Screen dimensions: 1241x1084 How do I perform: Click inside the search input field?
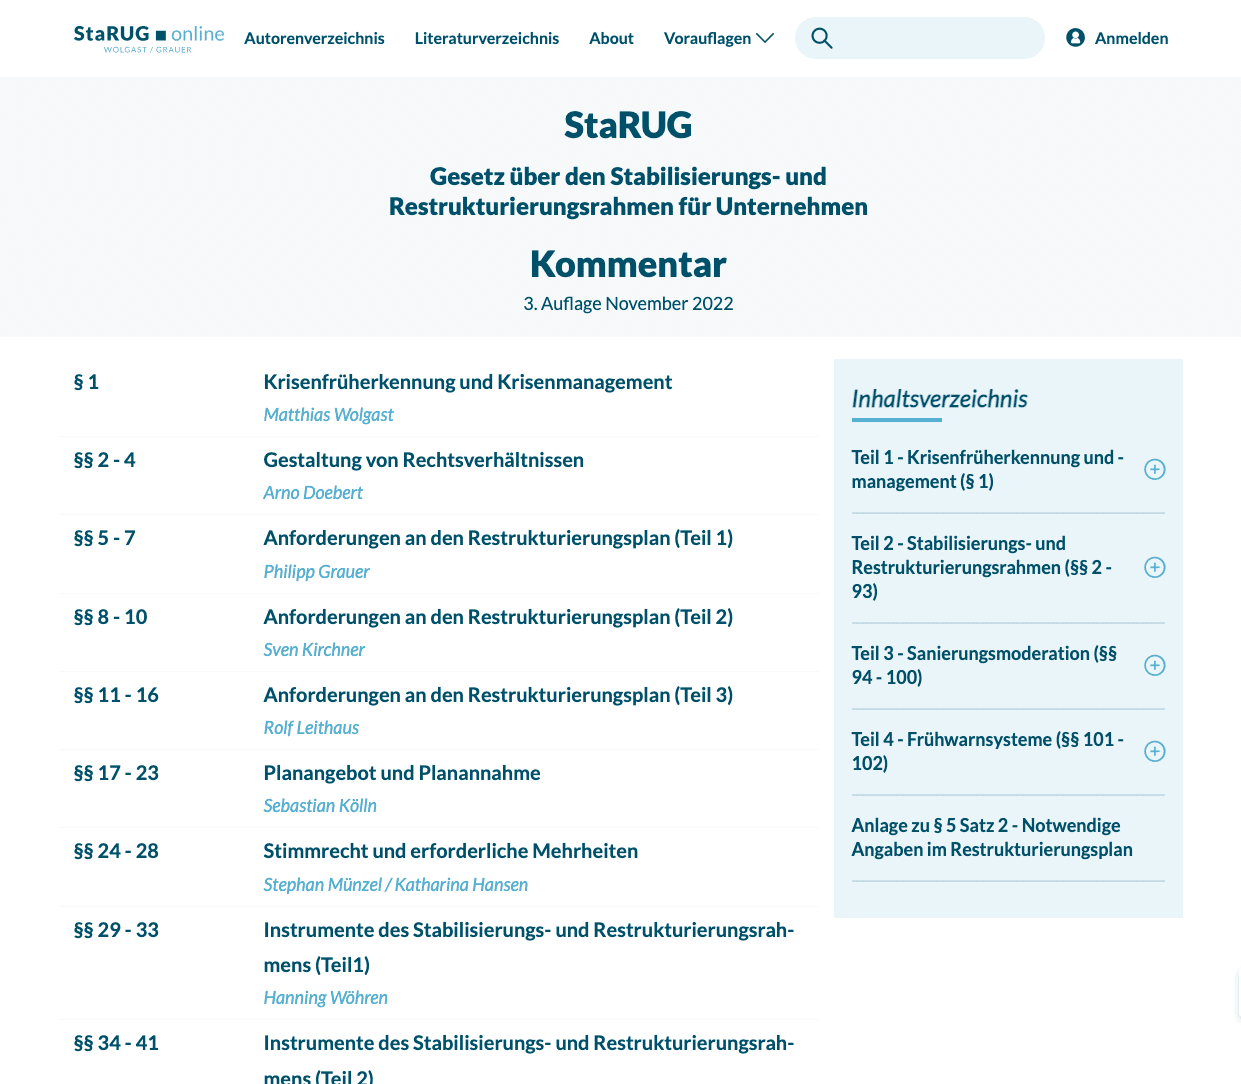(x=935, y=38)
